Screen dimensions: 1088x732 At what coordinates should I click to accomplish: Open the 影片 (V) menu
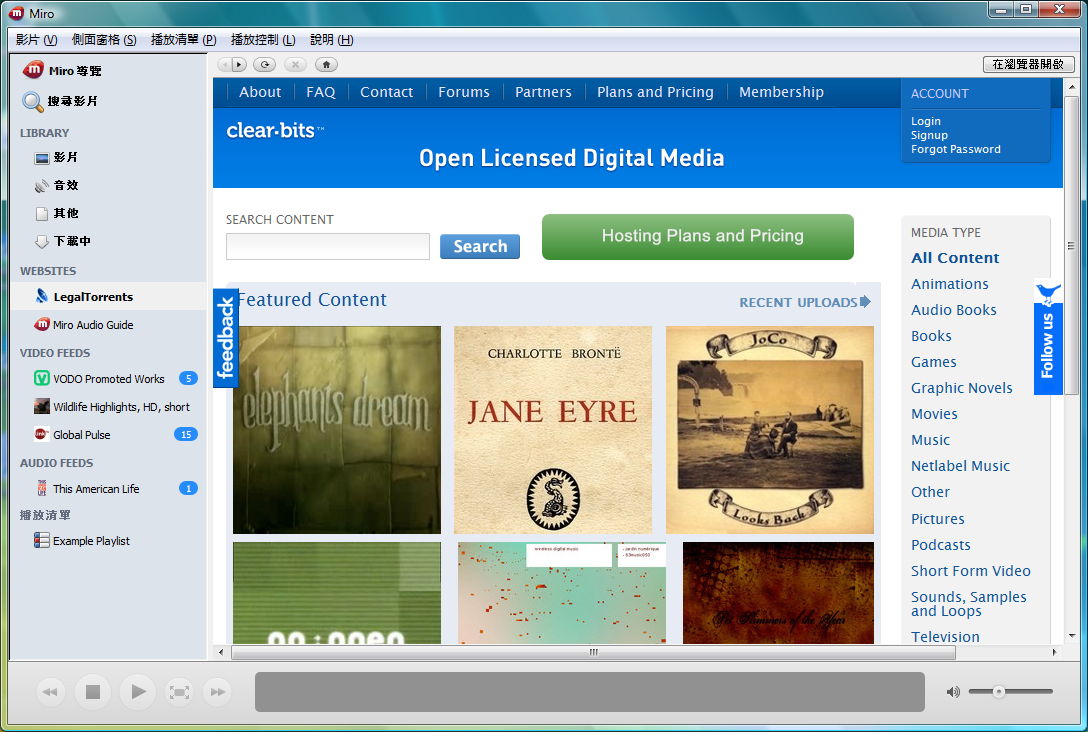click(x=37, y=40)
